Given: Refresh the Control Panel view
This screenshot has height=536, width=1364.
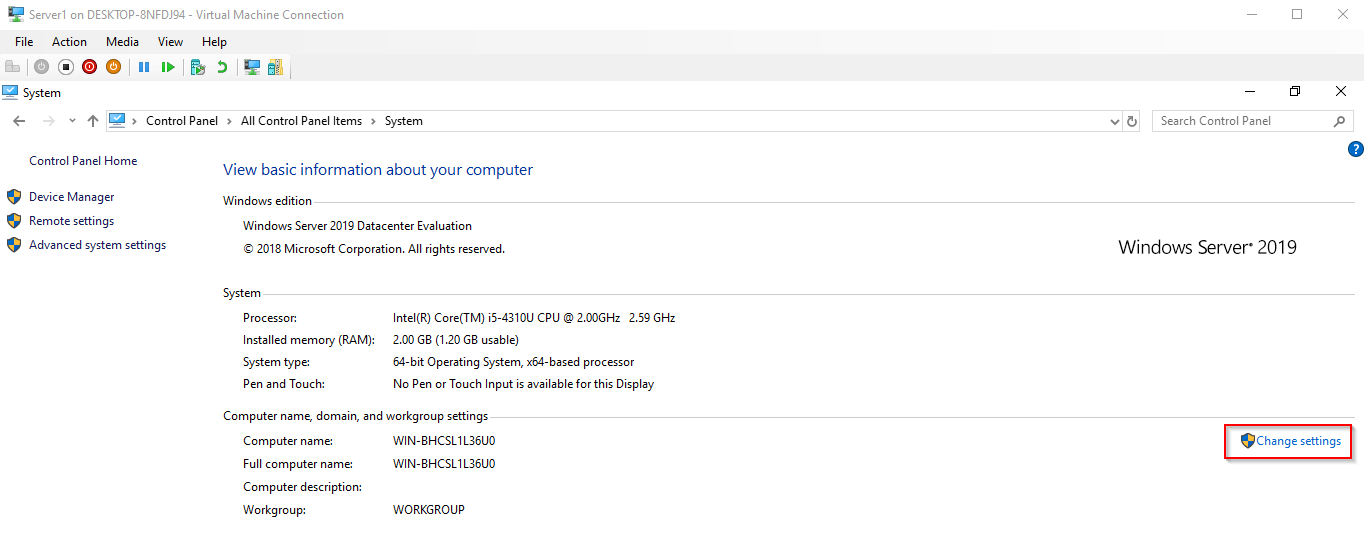Looking at the screenshot, I should tap(1132, 121).
